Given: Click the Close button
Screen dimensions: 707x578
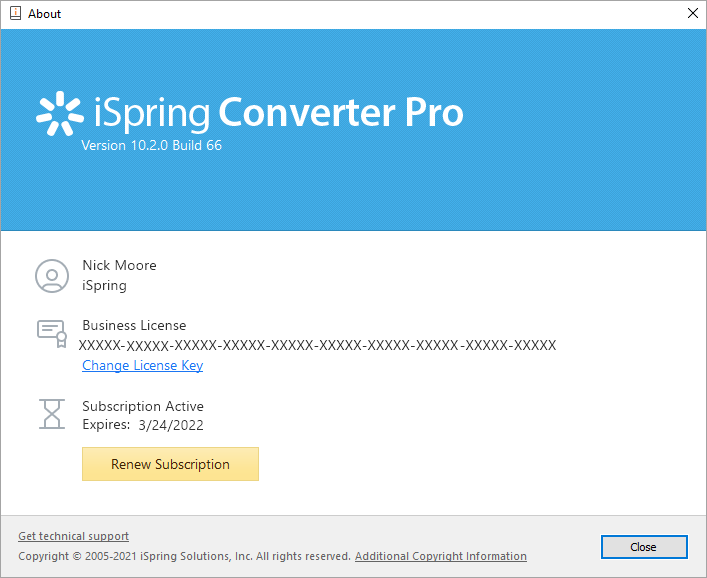Looking at the screenshot, I should [x=644, y=547].
